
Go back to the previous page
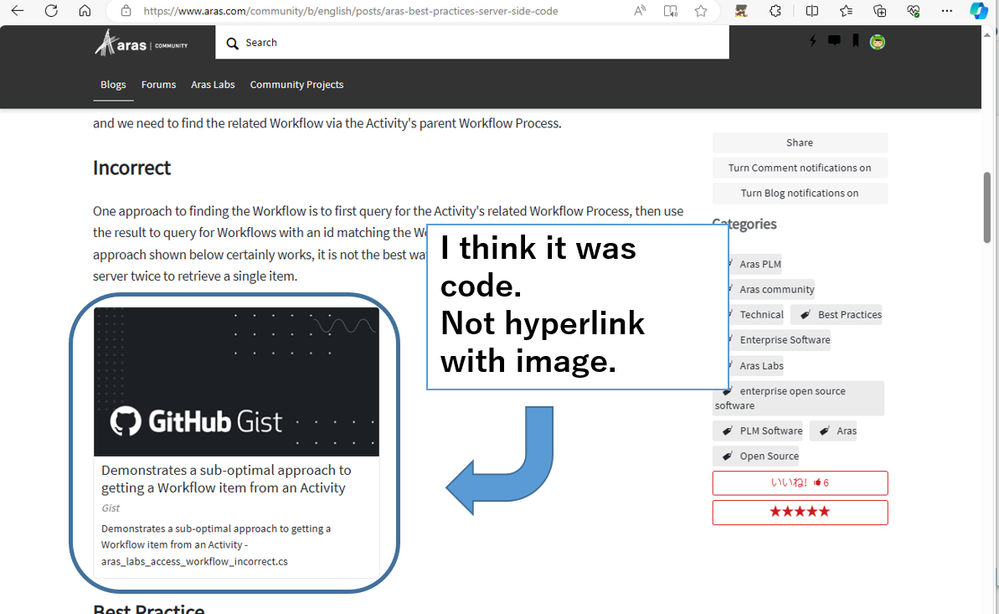pos(18,11)
